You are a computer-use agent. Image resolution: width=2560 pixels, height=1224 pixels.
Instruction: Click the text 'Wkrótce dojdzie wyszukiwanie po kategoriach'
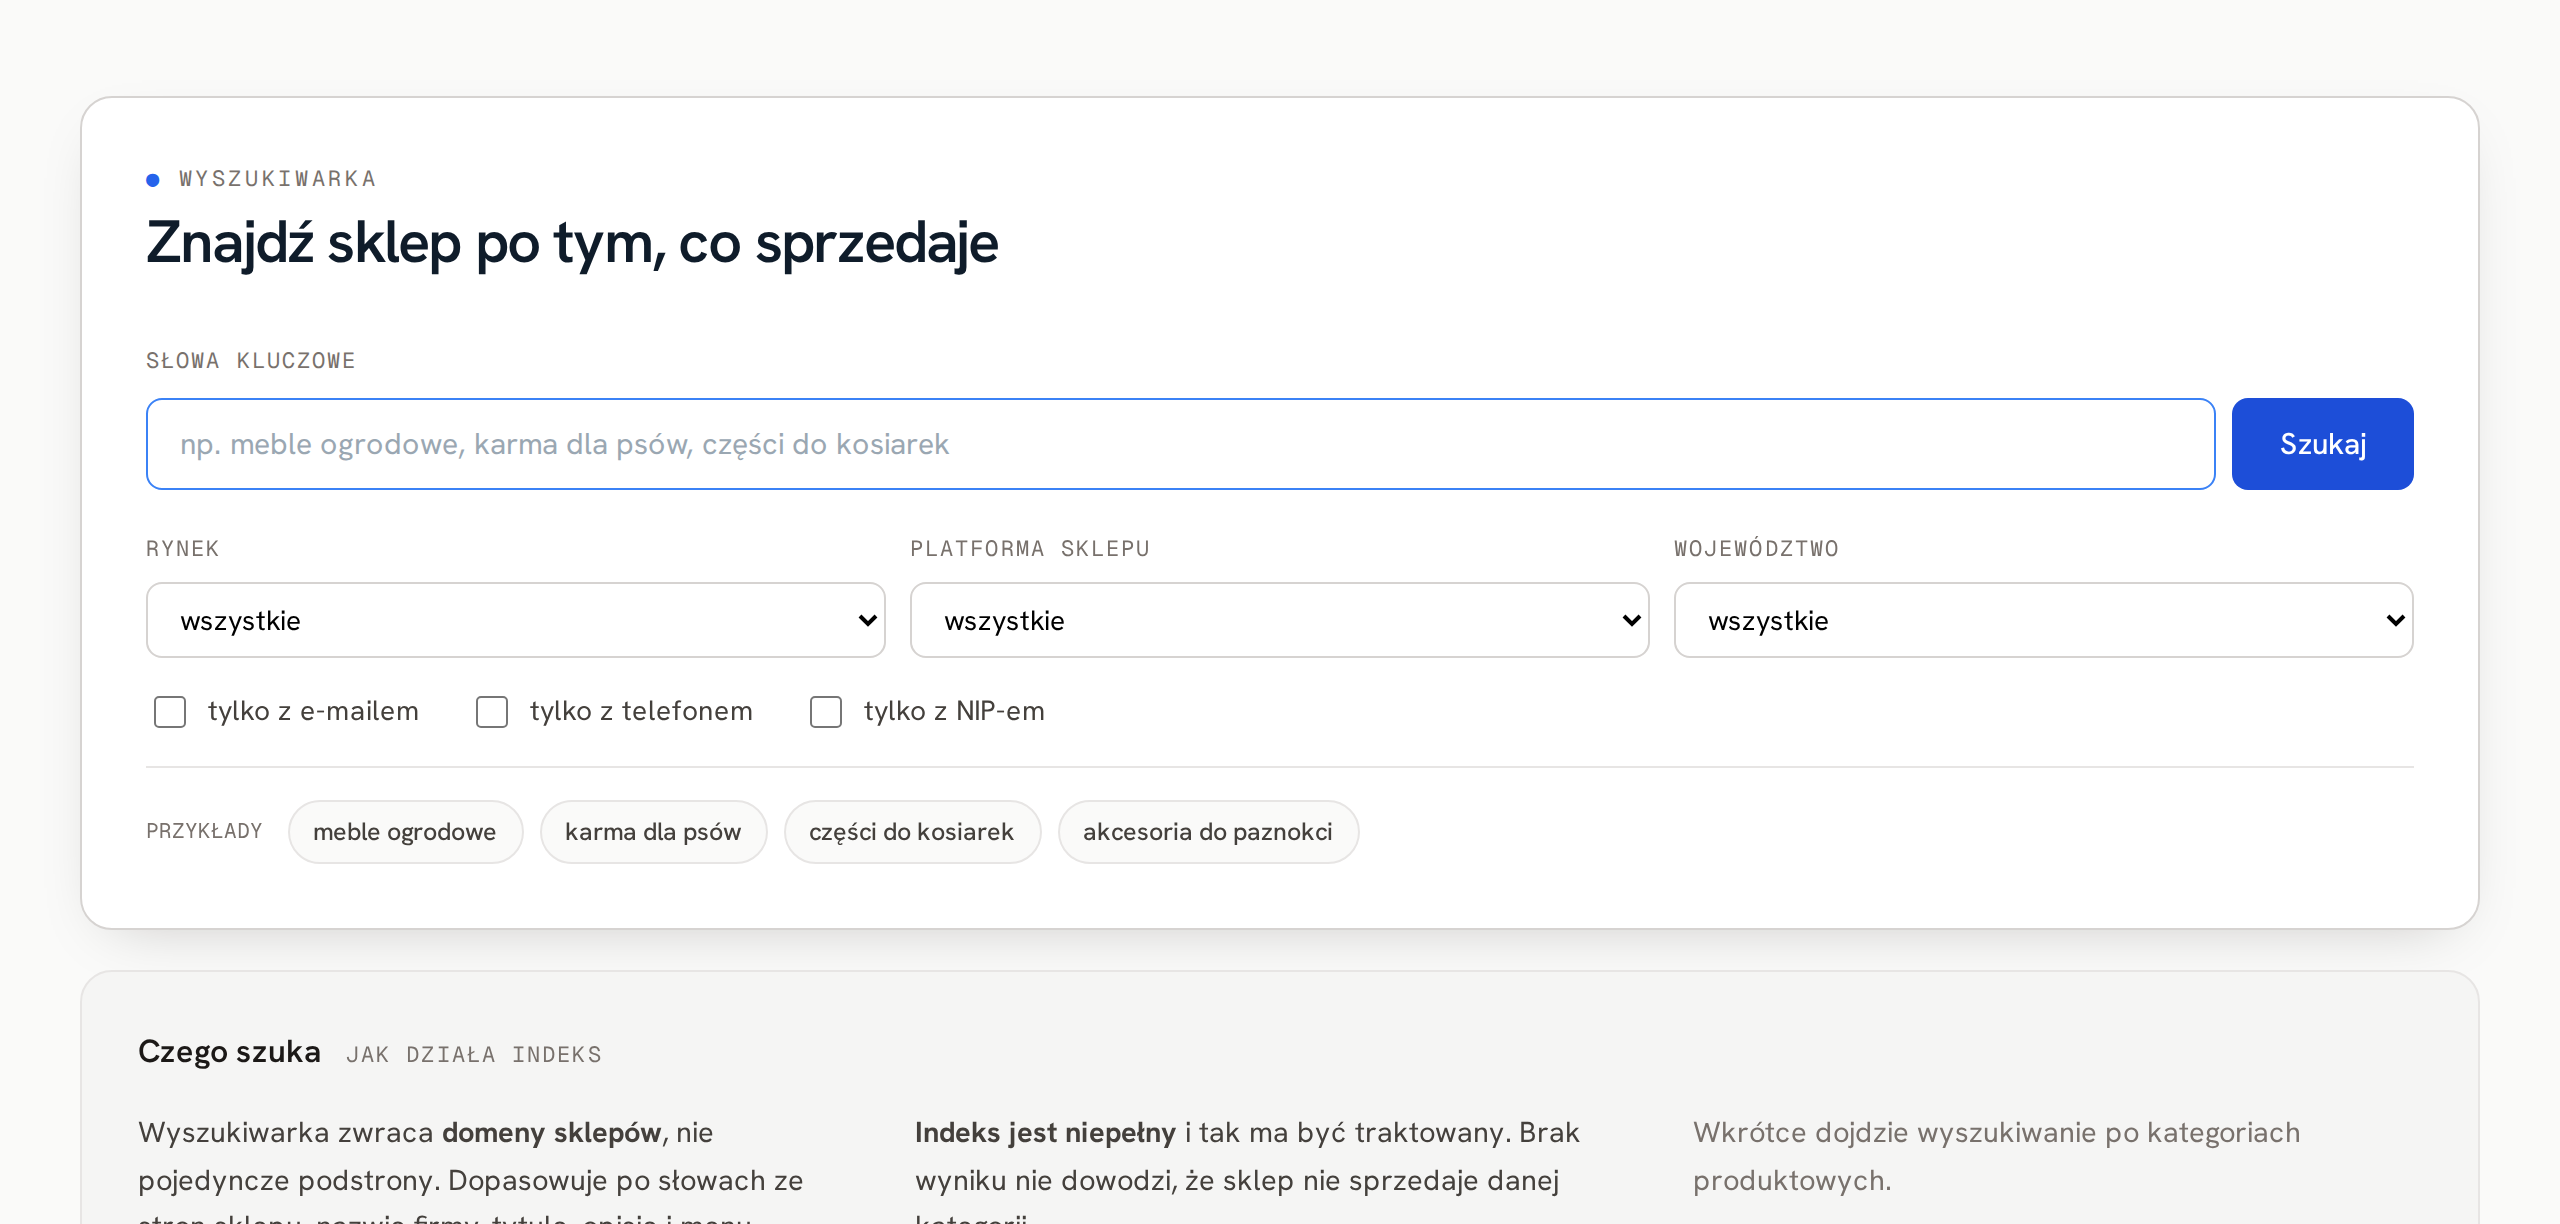coord(1996,1133)
